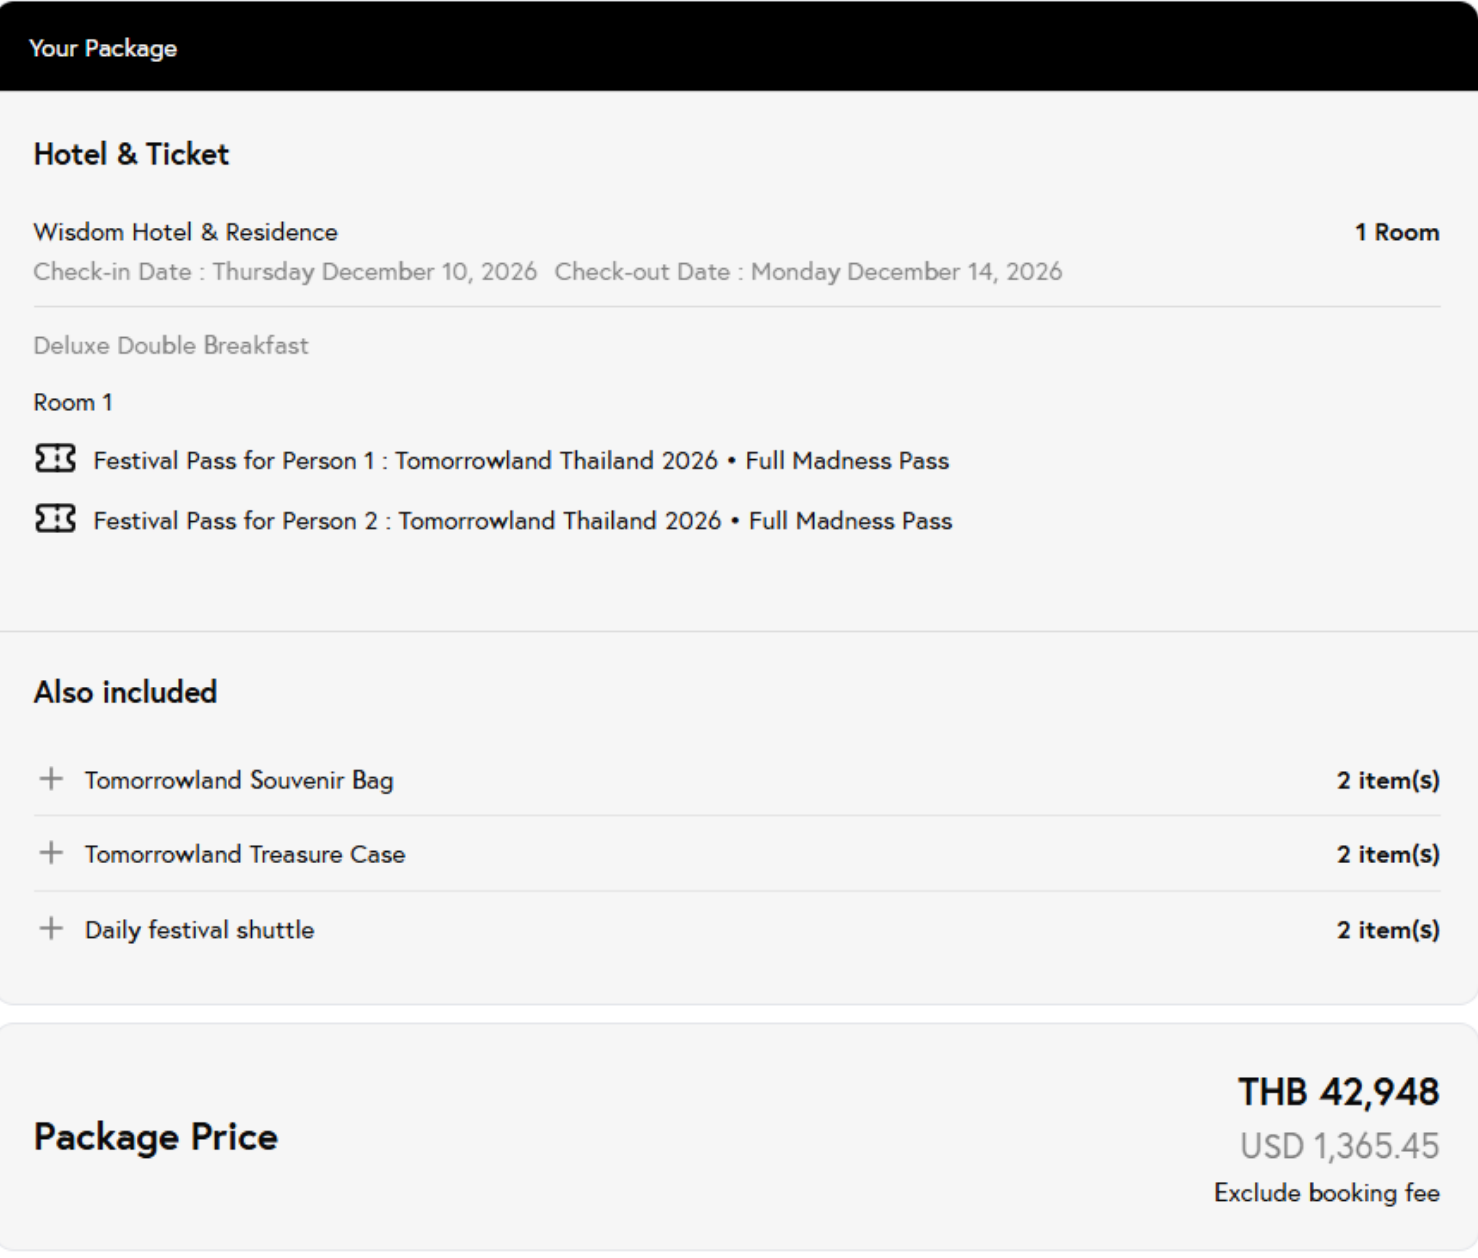Expand the Daily festival shuttle plus icon
This screenshot has width=1478, height=1258.
51,929
